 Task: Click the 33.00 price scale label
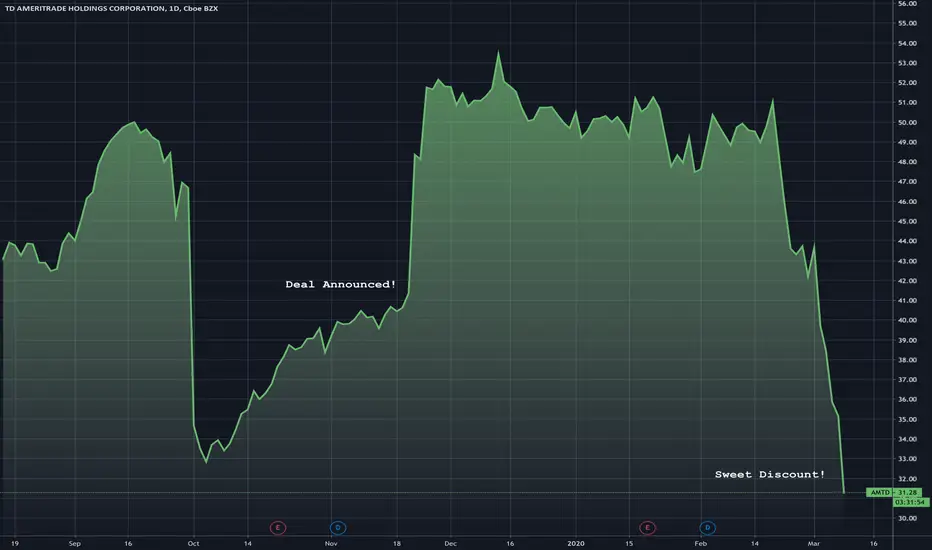coord(907,459)
